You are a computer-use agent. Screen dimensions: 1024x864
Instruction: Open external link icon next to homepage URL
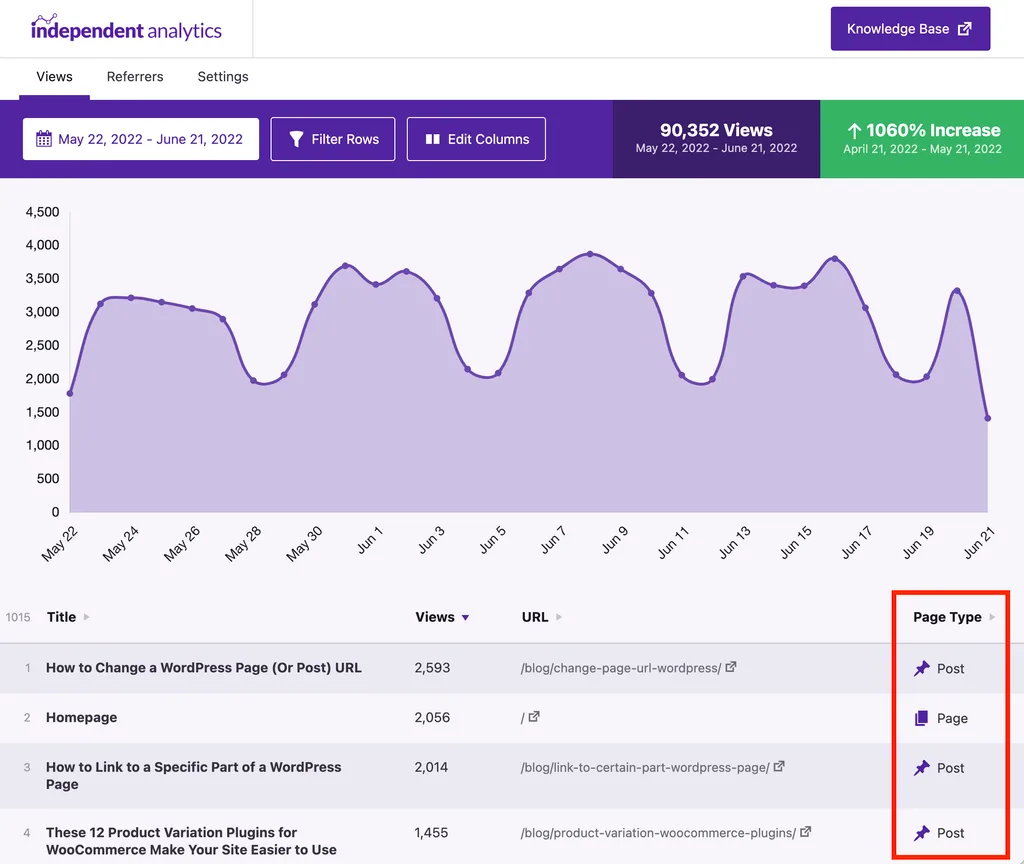coord(534,717)
